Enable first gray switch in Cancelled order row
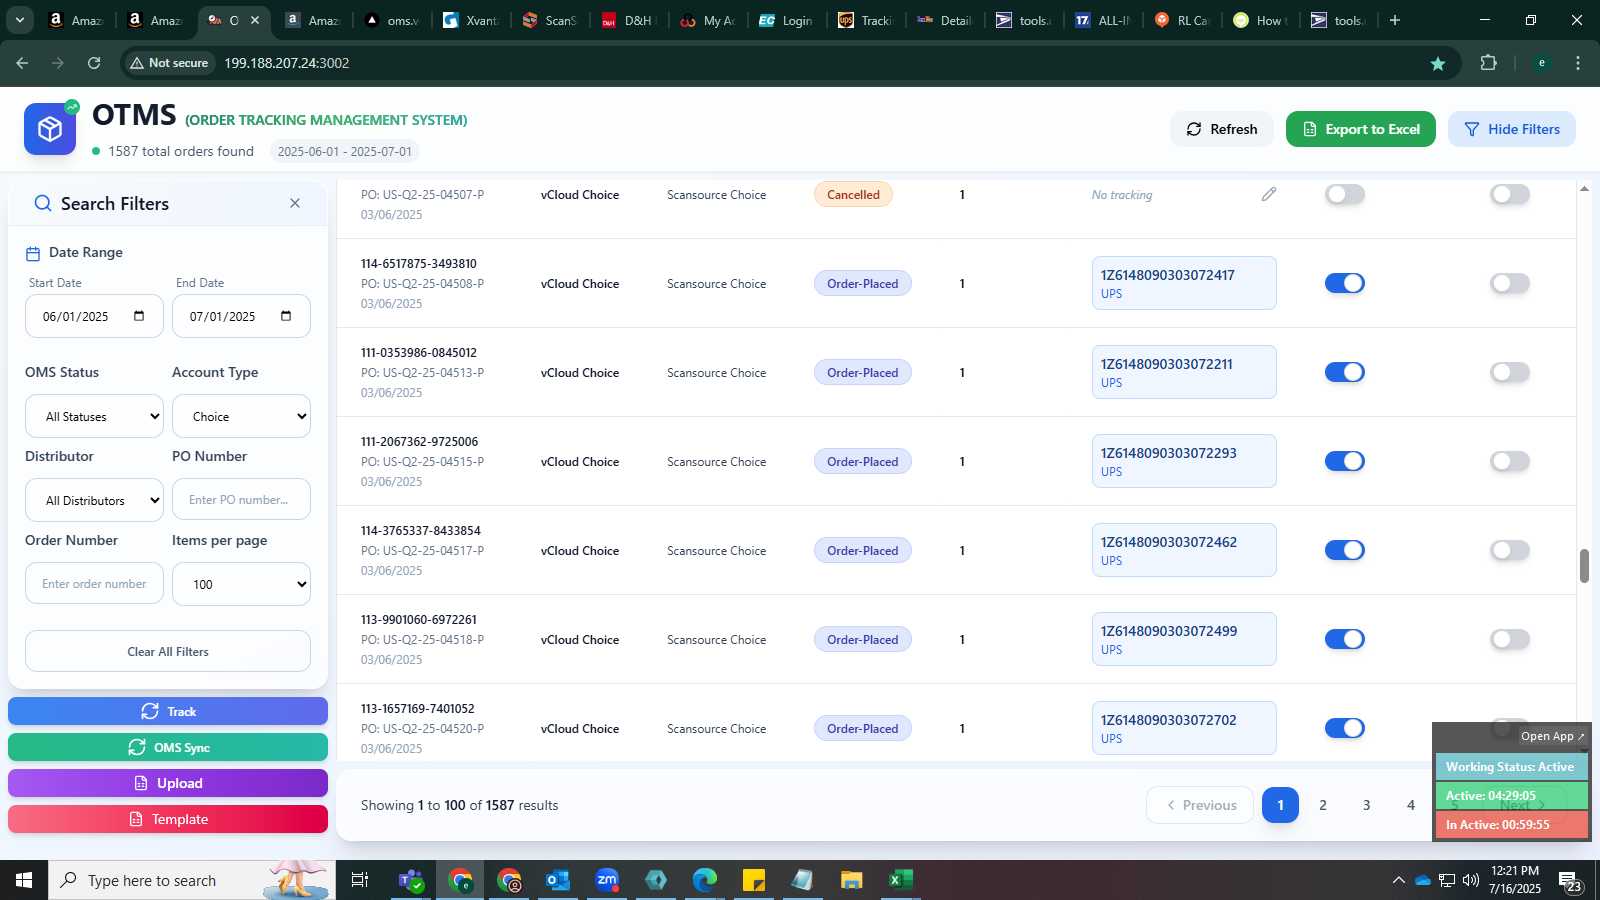Viewport: 1600px width, 900px height. pyautogui.click(x=1345, y=194)
